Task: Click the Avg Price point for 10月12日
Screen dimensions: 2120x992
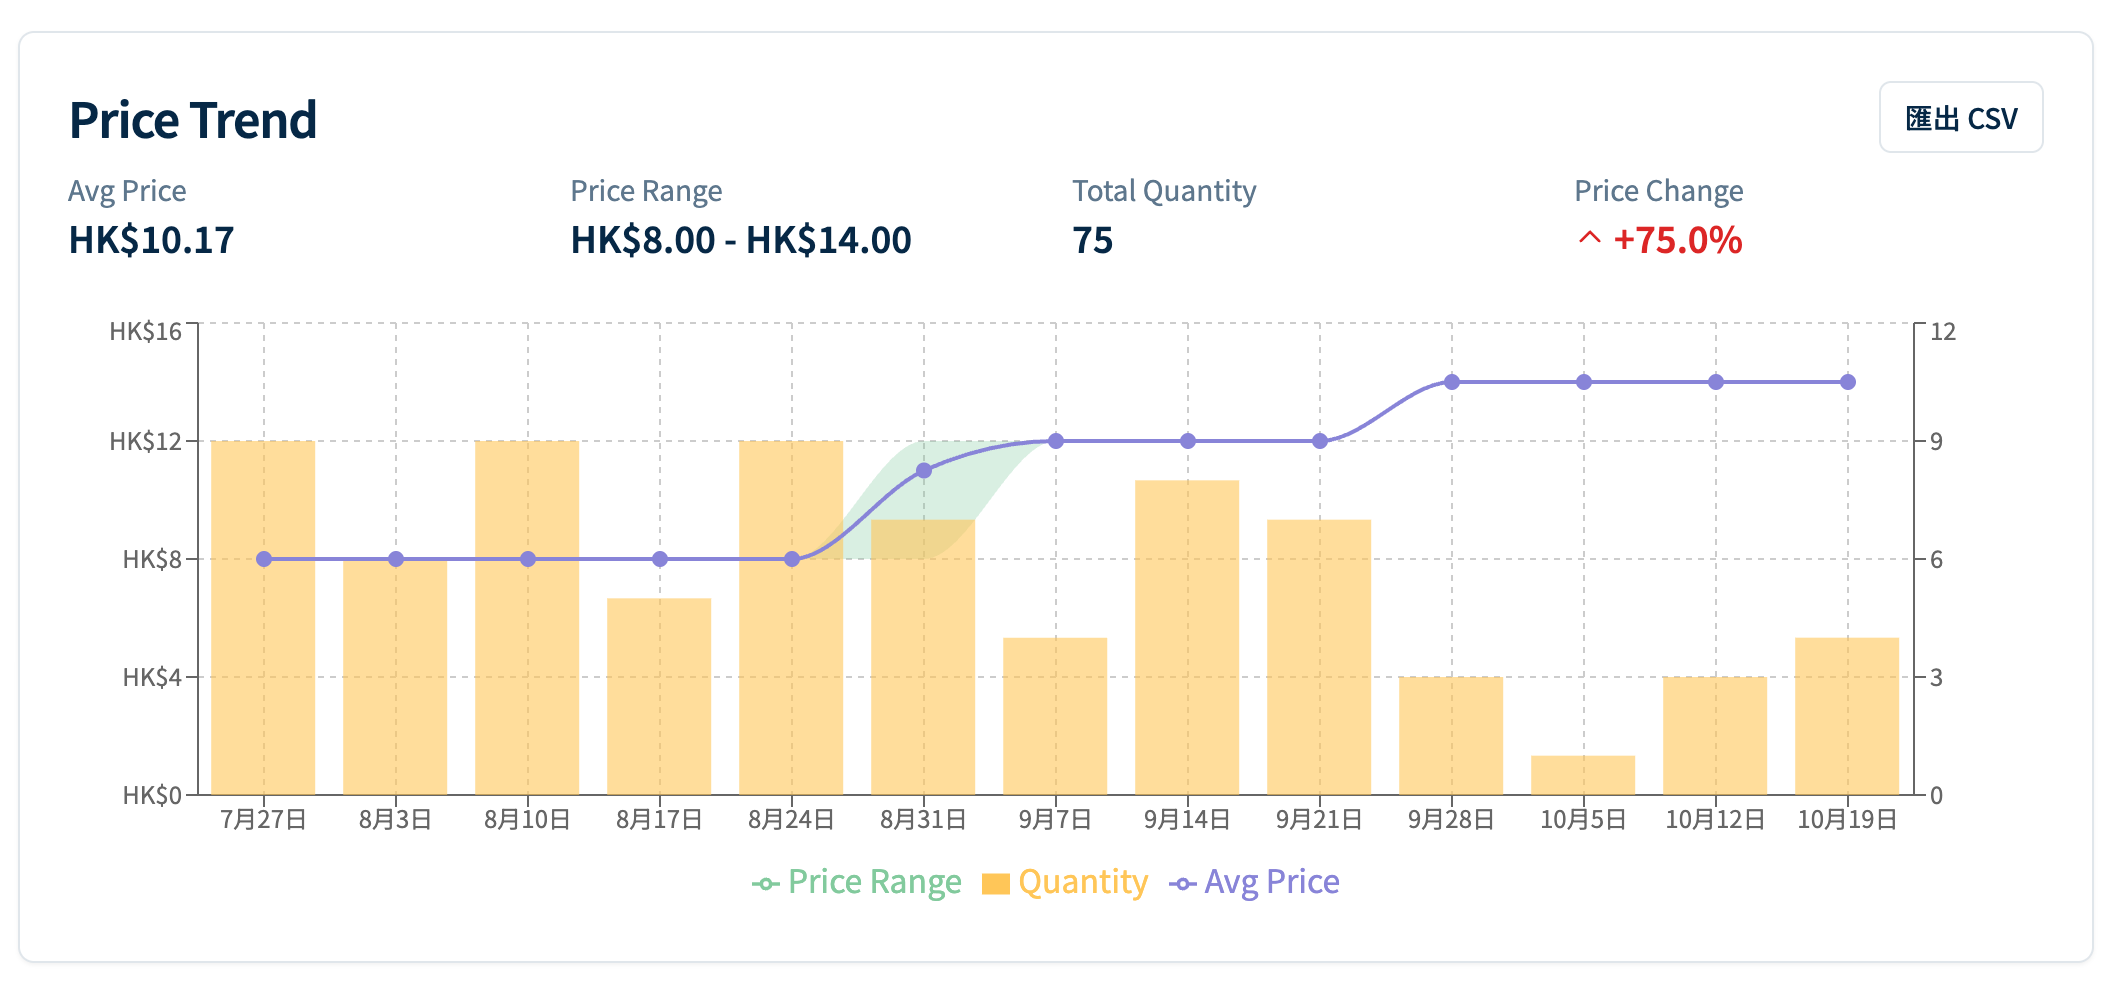Action: point(1716,382)
